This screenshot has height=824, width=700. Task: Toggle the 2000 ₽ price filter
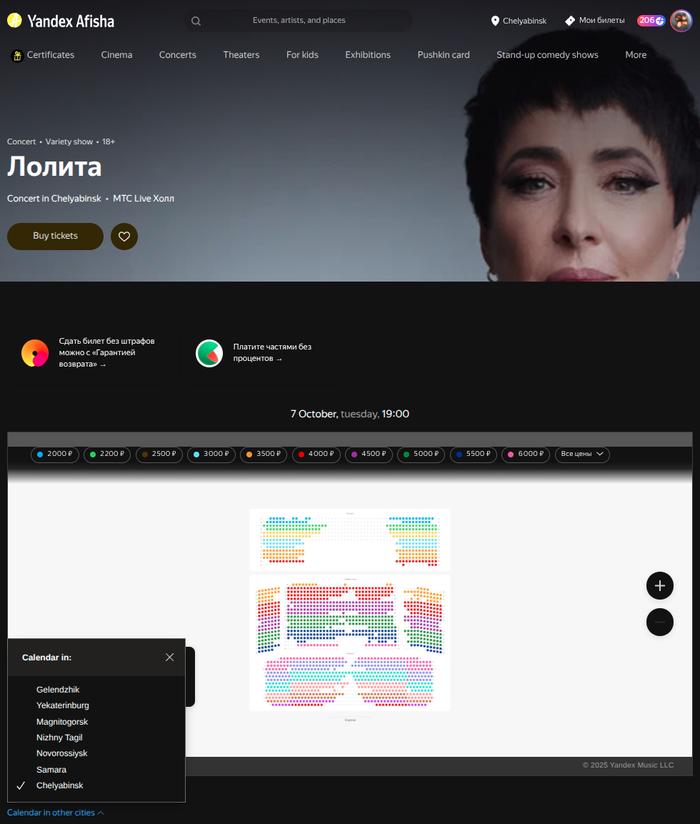tap(55, 454)
